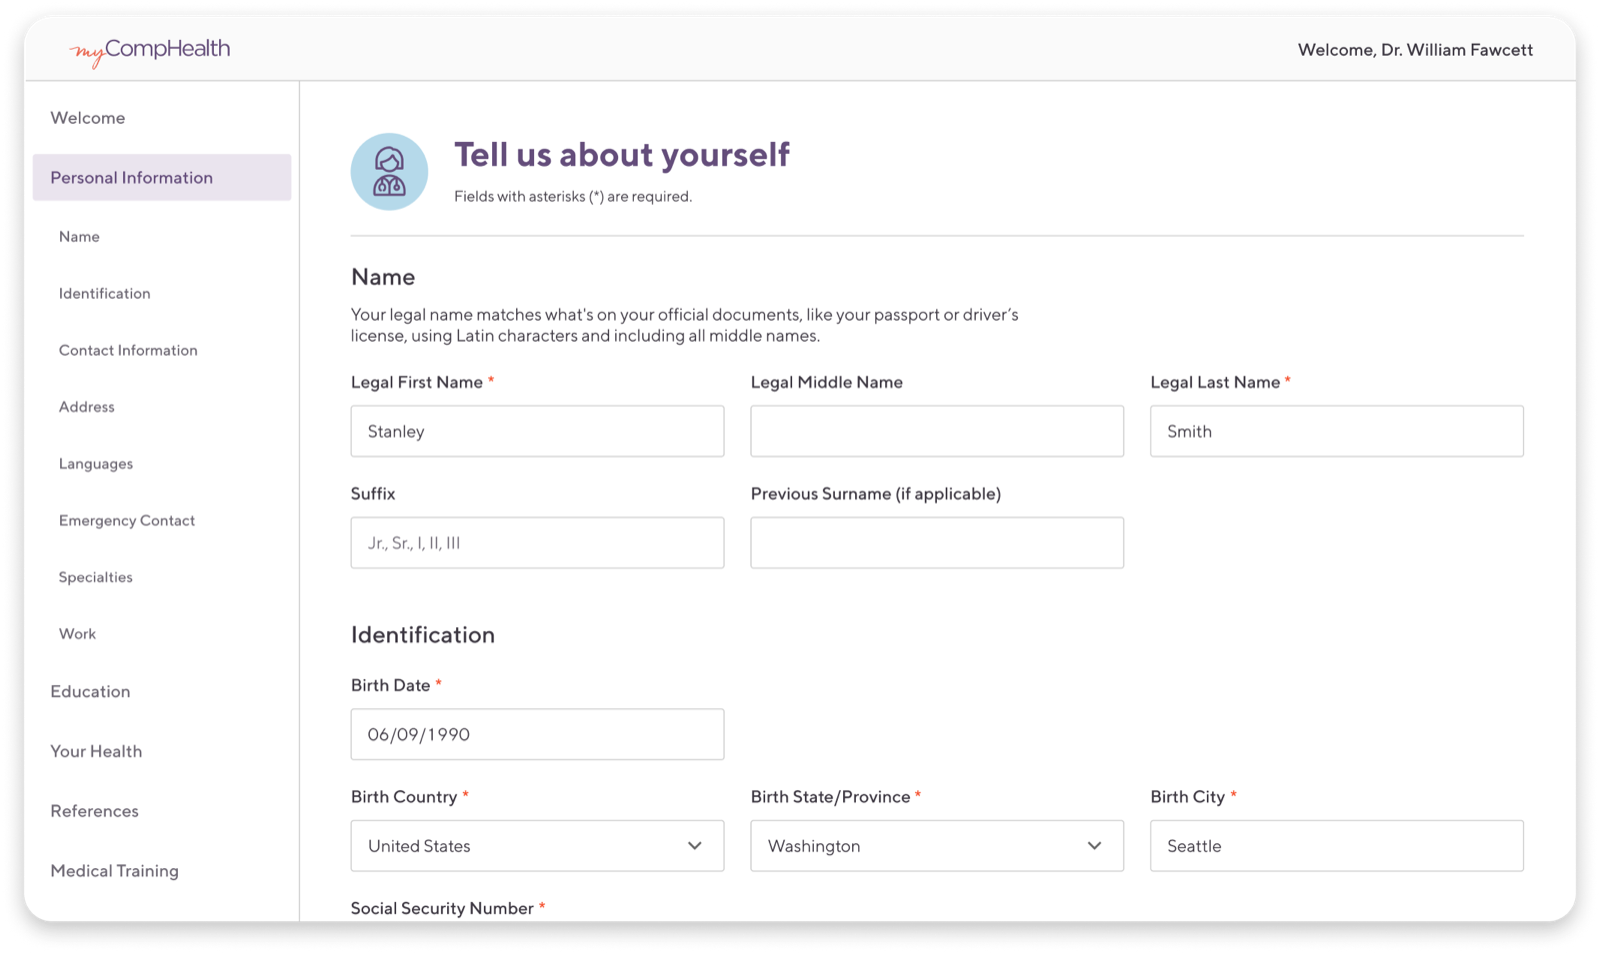Viewport: 1600px width, 953px height.
Task: Open the Emergency Contact section
Action: (126, 520)
